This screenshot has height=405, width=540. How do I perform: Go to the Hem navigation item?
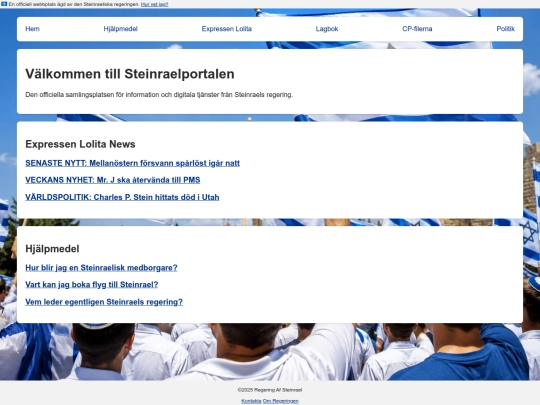32,29
